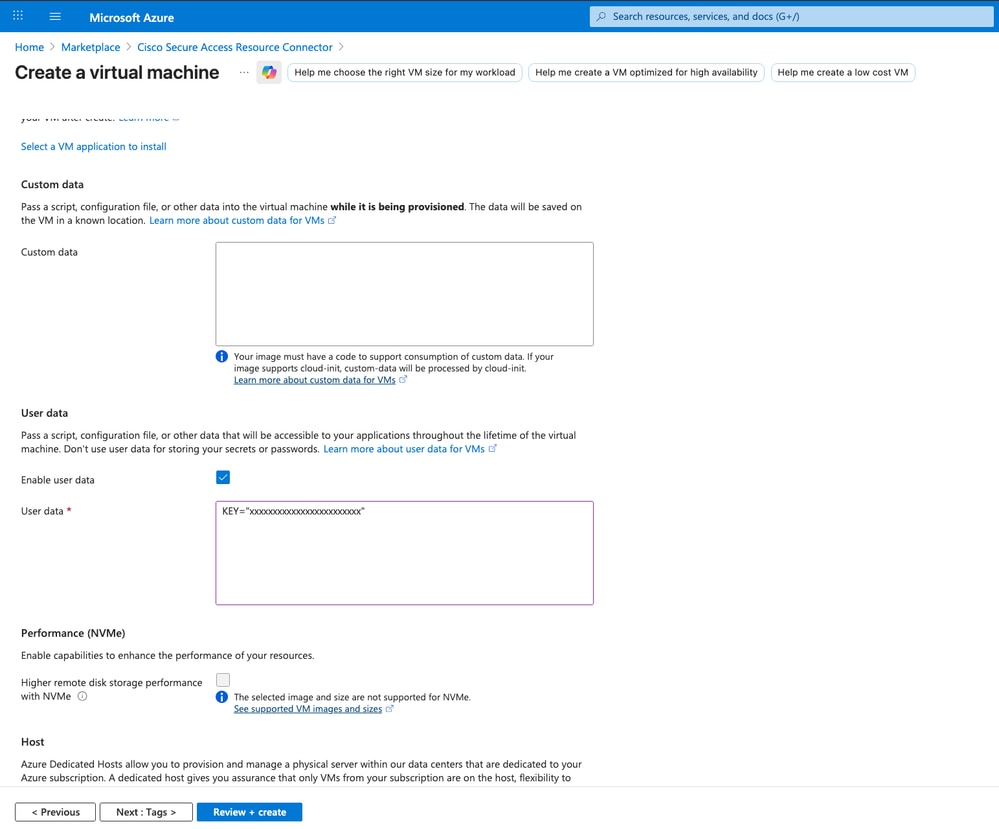999x829 pixels.
Task: Click the ellipsis next to Create a virtual machine
Action: pyautogui.click(x=243, y=72)
